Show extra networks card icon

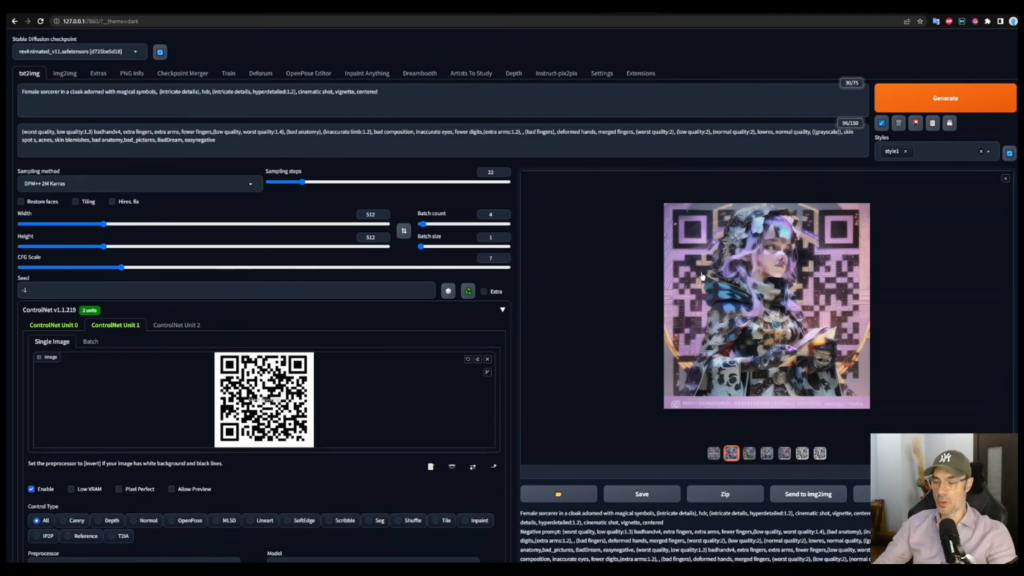(916, 123)
